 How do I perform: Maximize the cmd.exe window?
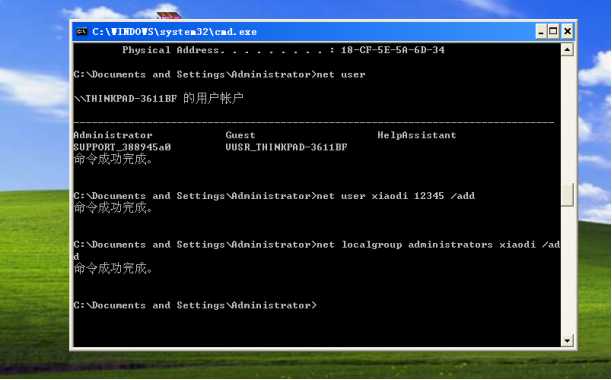(553, 32)
